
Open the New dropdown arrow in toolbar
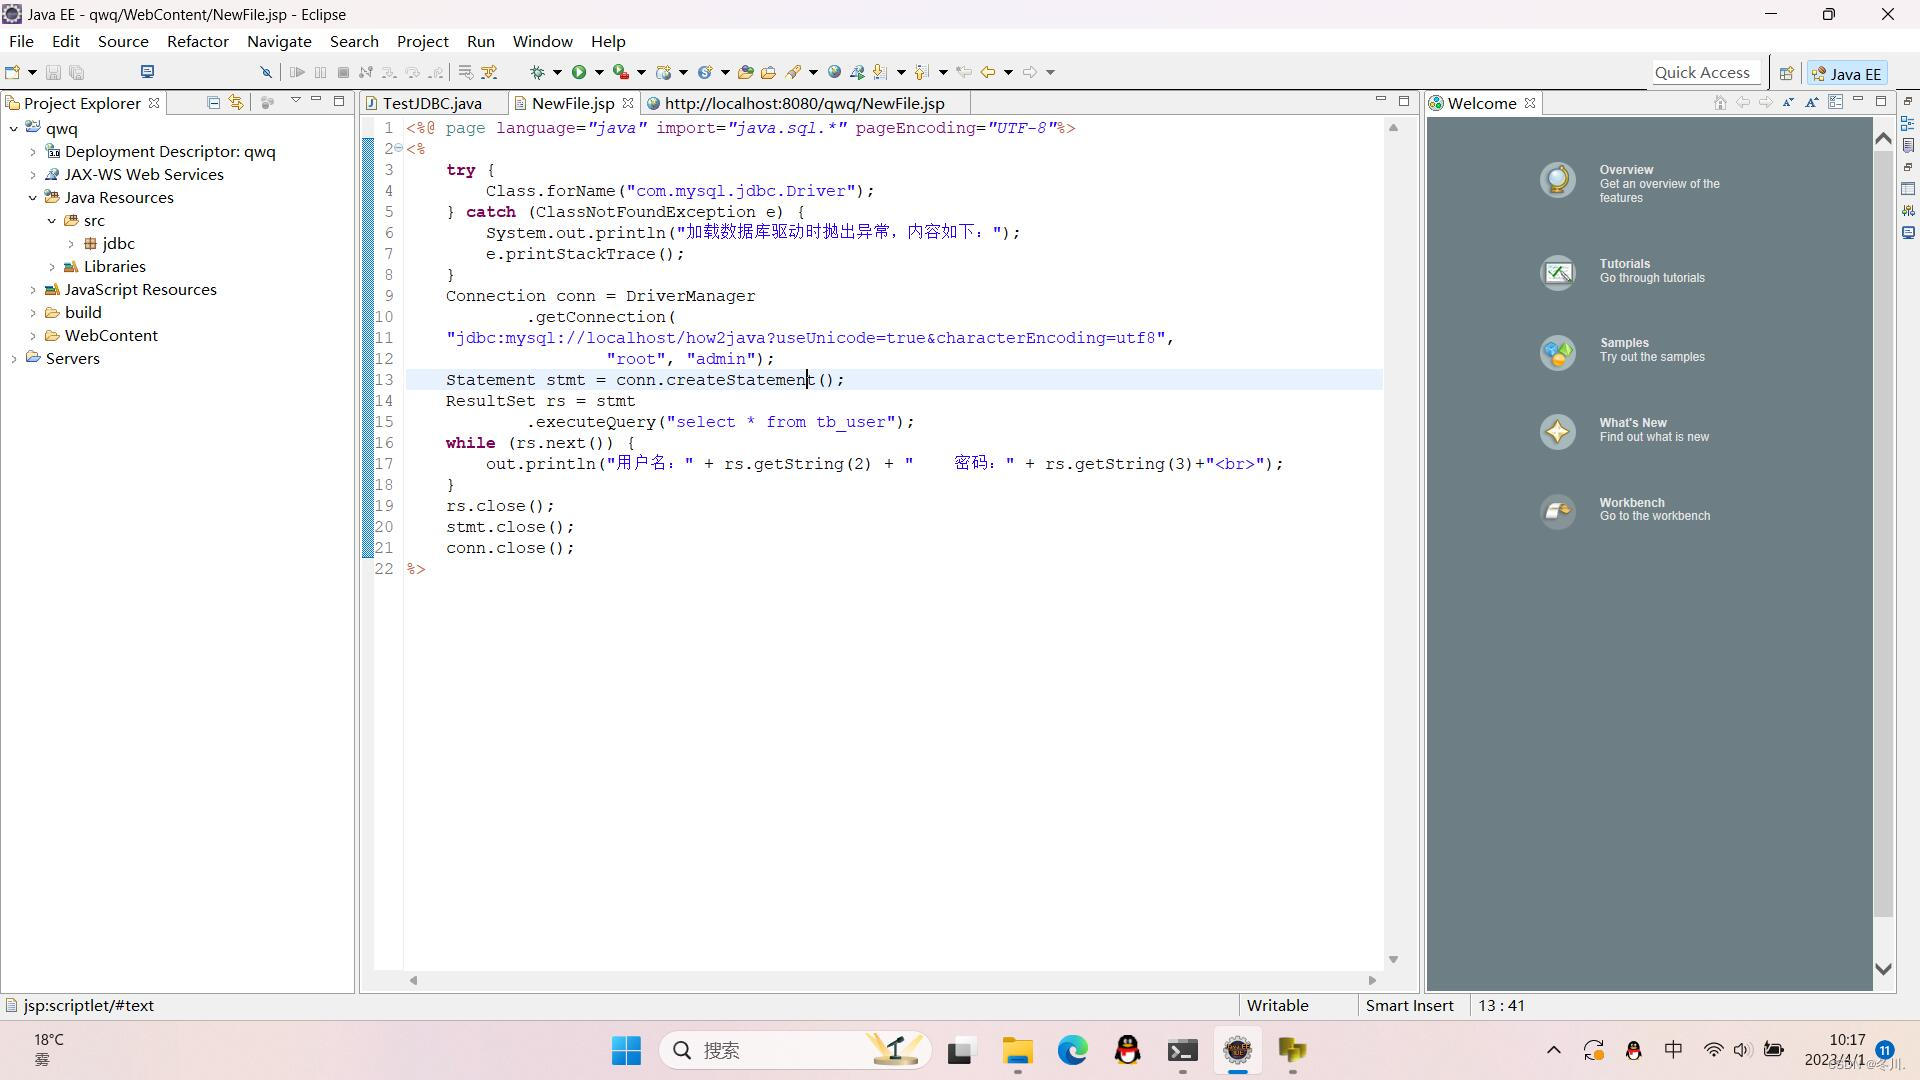[x=32, y=72]
